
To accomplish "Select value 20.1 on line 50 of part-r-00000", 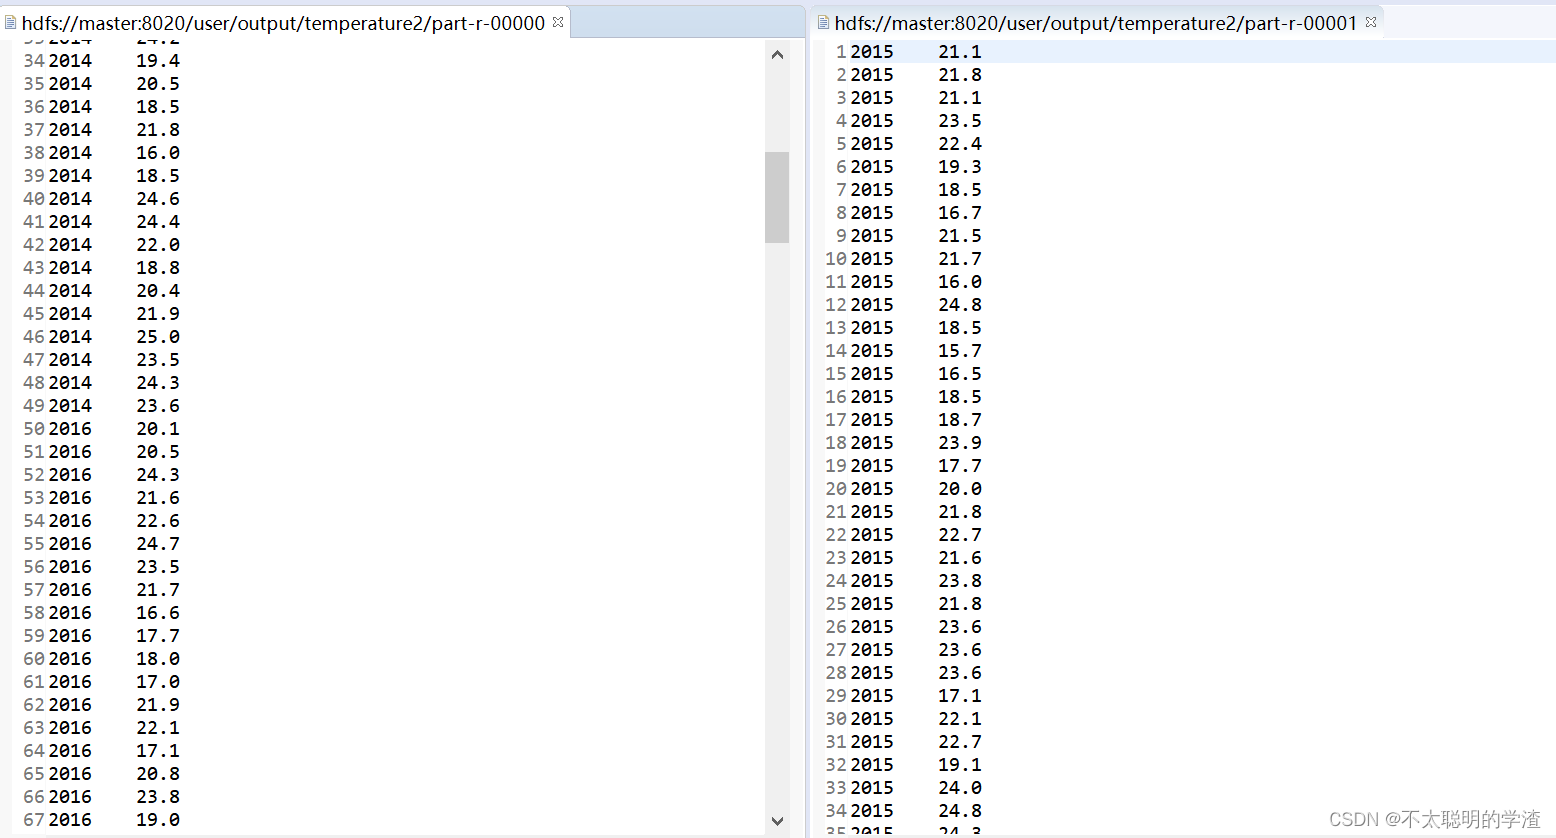I will pyautogui.click(x=158, y=429).
